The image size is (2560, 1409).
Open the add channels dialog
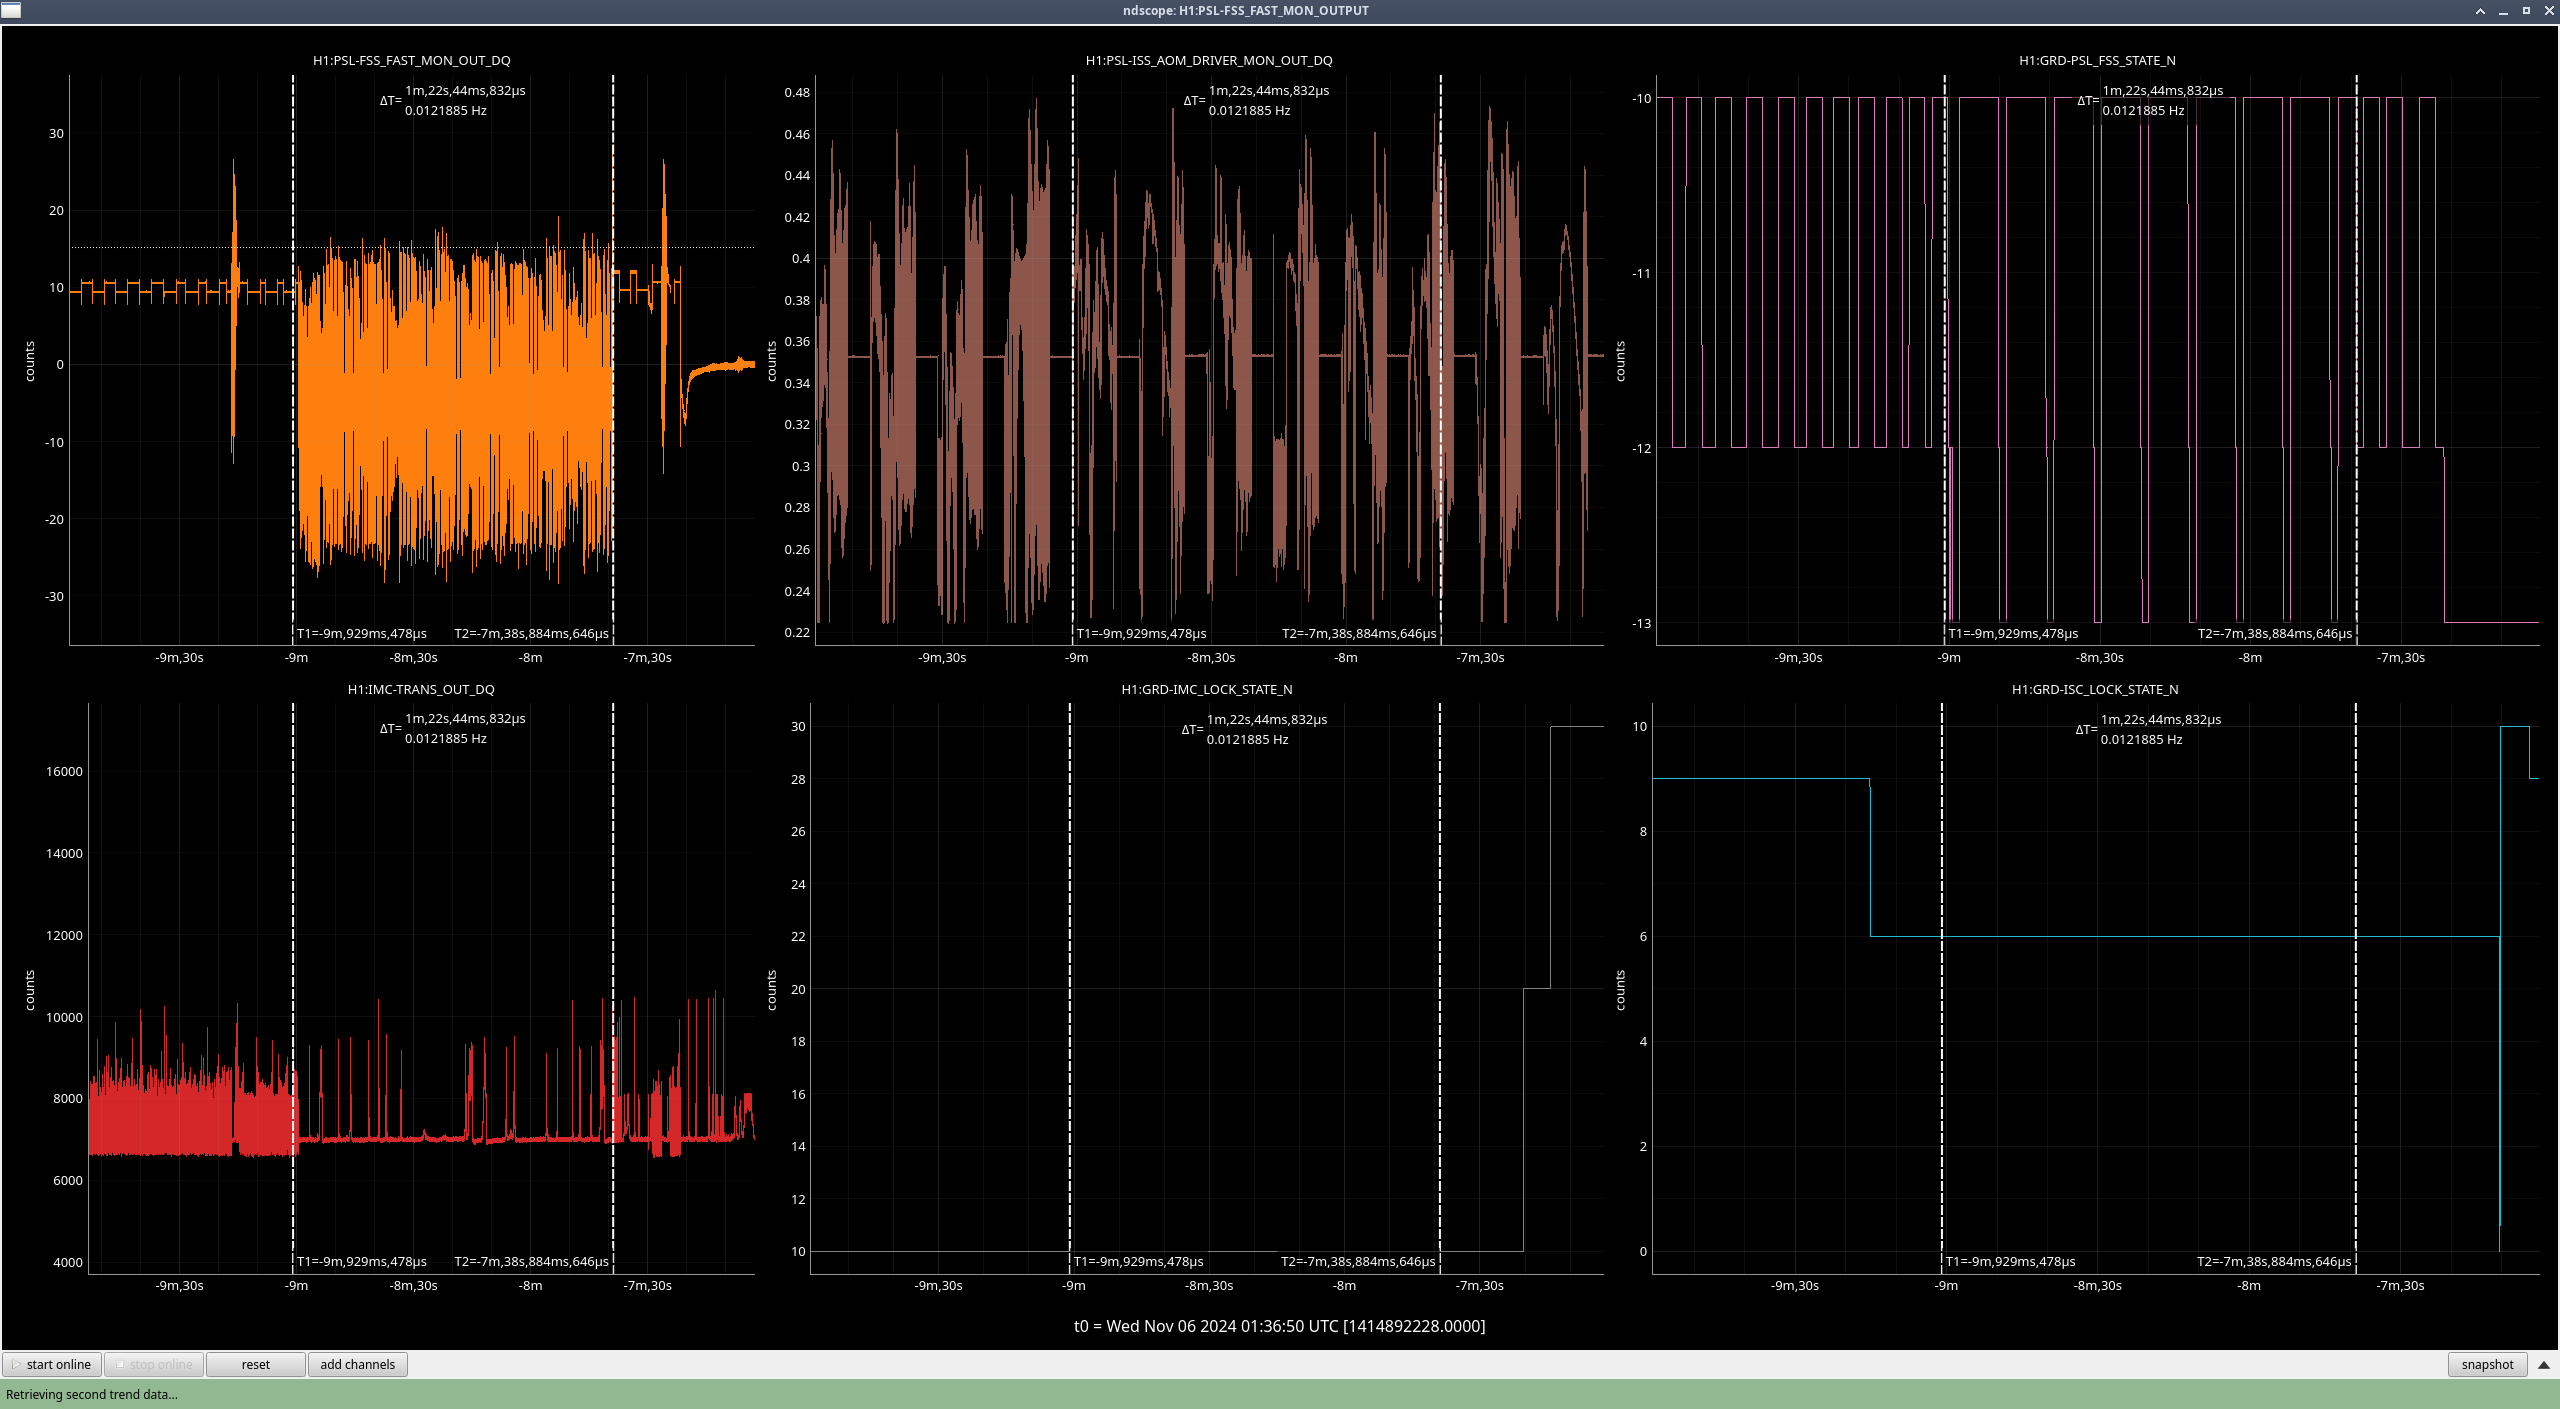(x=358, y=1364)
